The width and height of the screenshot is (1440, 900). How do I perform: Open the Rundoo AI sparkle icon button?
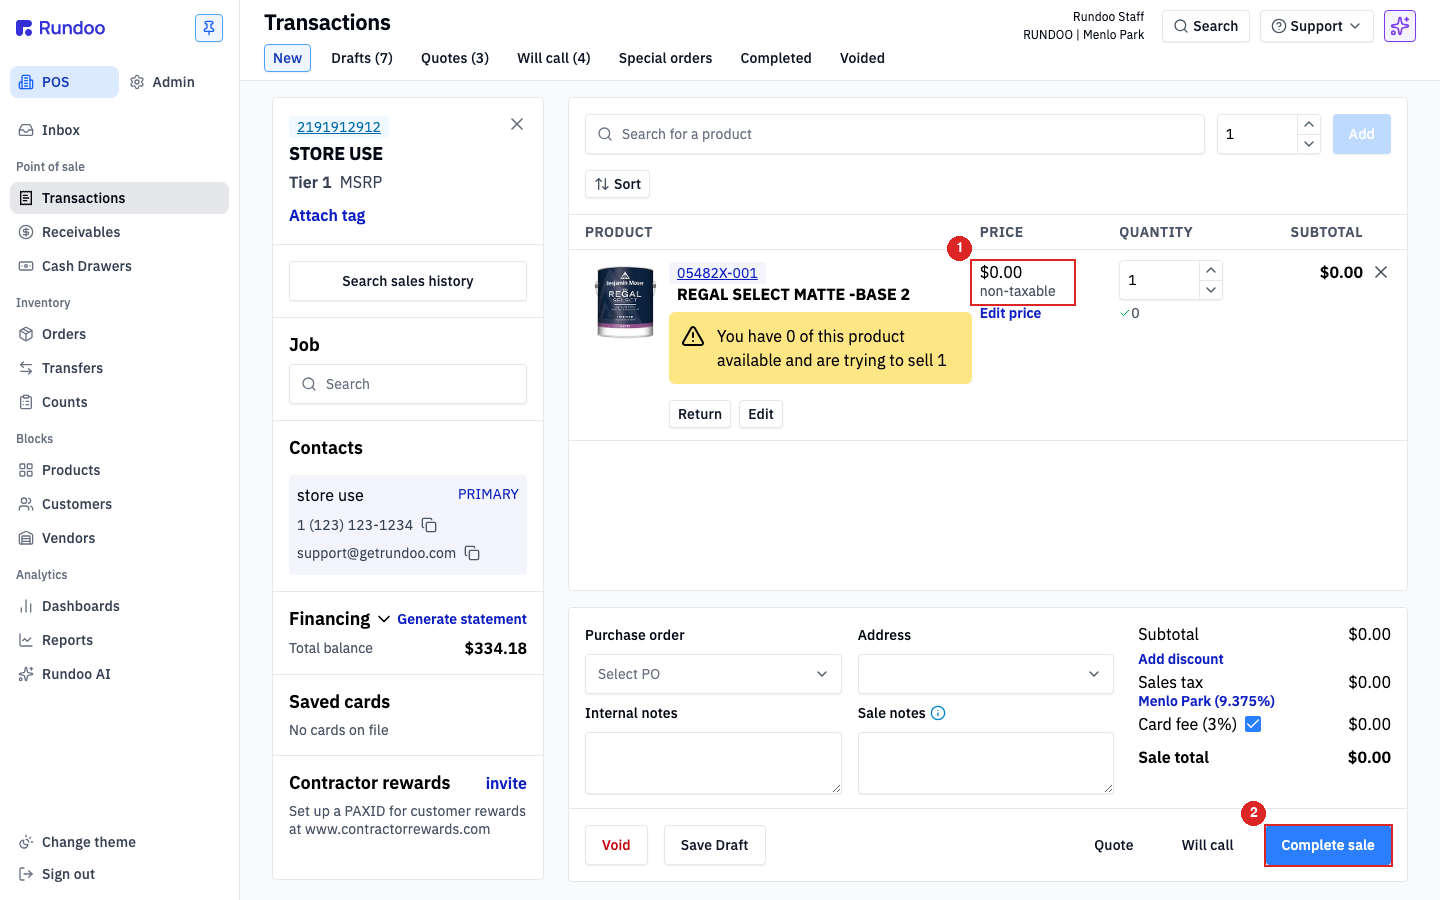pyautogui.click(x=1400, y=26)
